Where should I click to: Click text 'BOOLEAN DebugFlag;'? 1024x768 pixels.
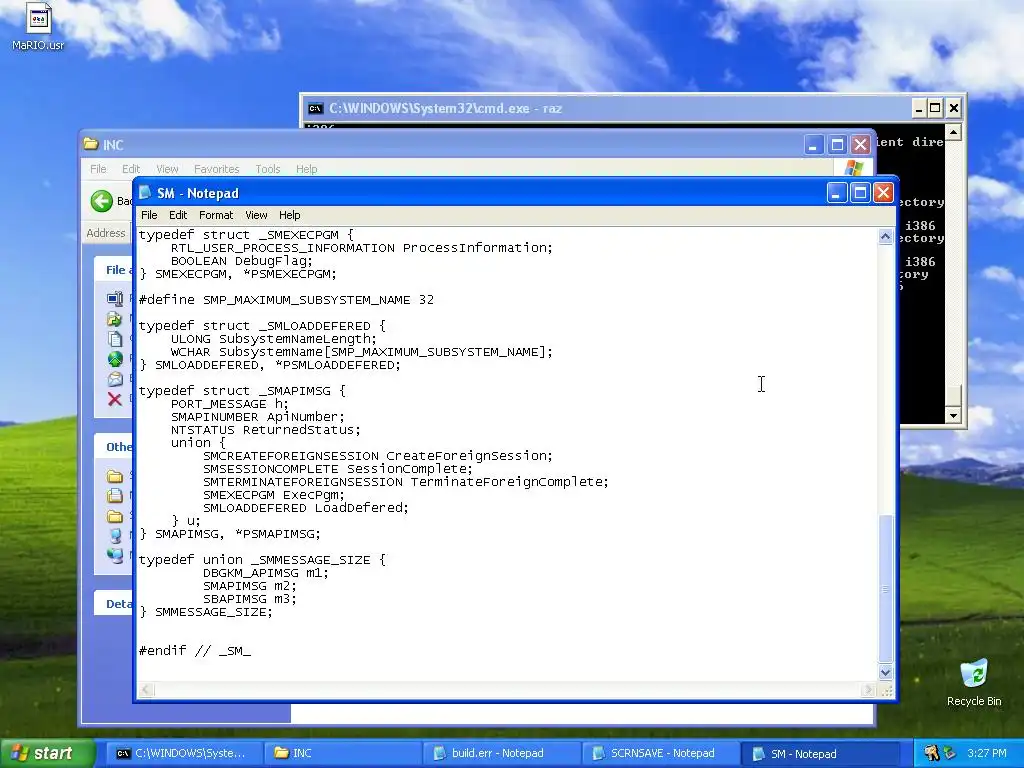(x=242, y=261)
